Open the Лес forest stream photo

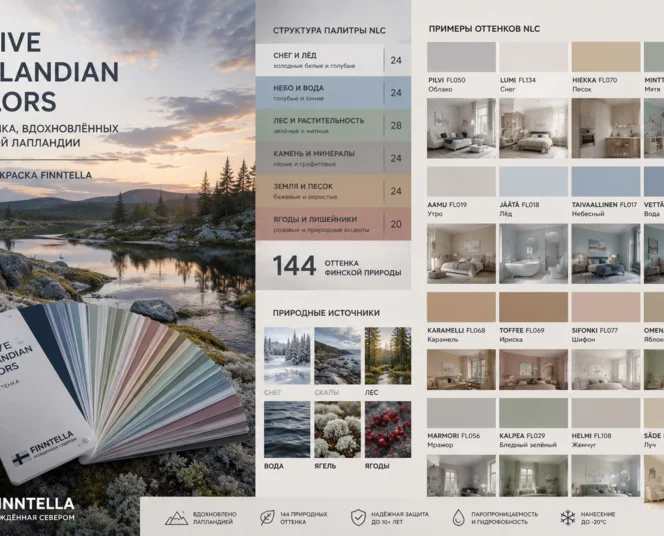tap(388, 356)
